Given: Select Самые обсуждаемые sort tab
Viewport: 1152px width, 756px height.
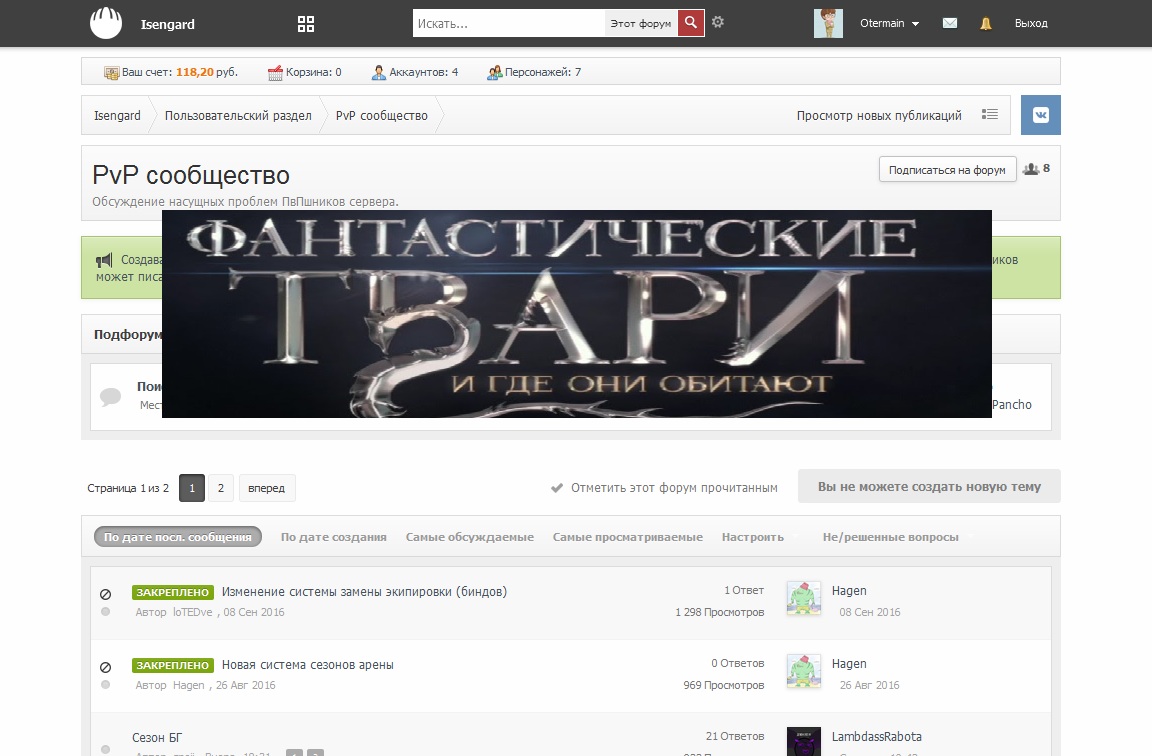Looking at the screenshot, I should [x=469, y=537].
